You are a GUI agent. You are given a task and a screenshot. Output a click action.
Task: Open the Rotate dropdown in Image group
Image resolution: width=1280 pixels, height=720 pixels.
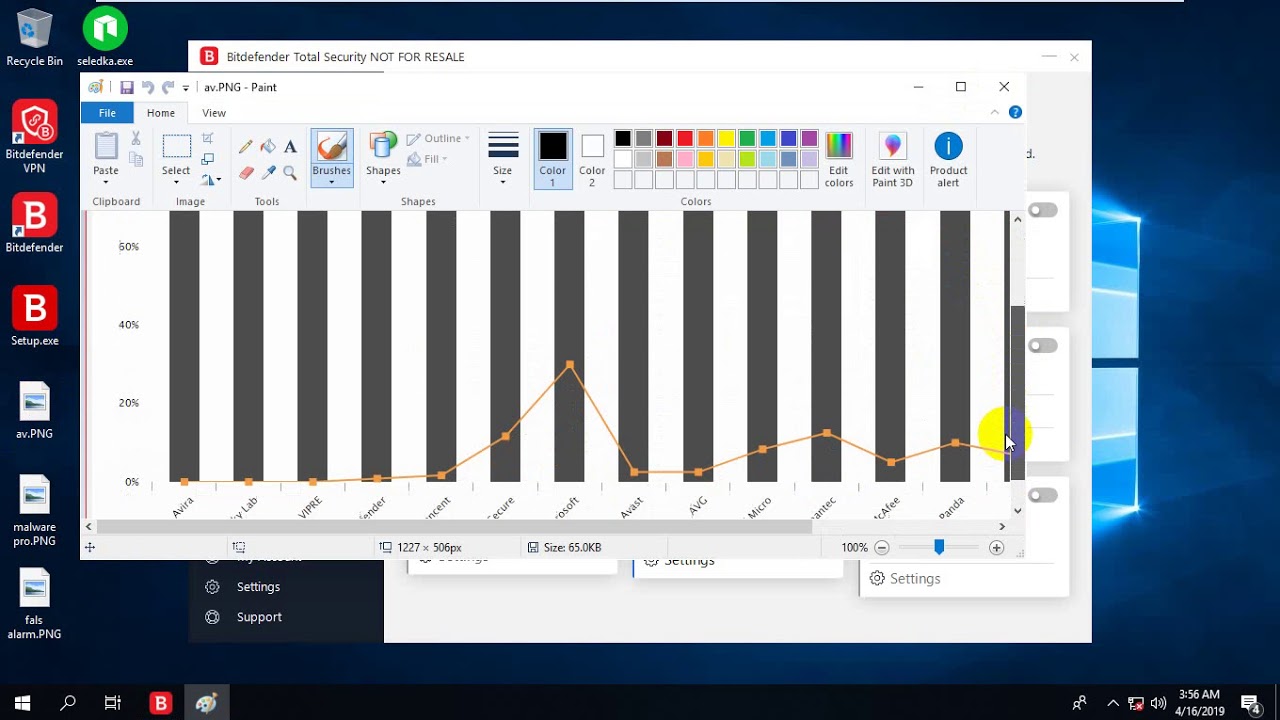[x=211, y=180]
